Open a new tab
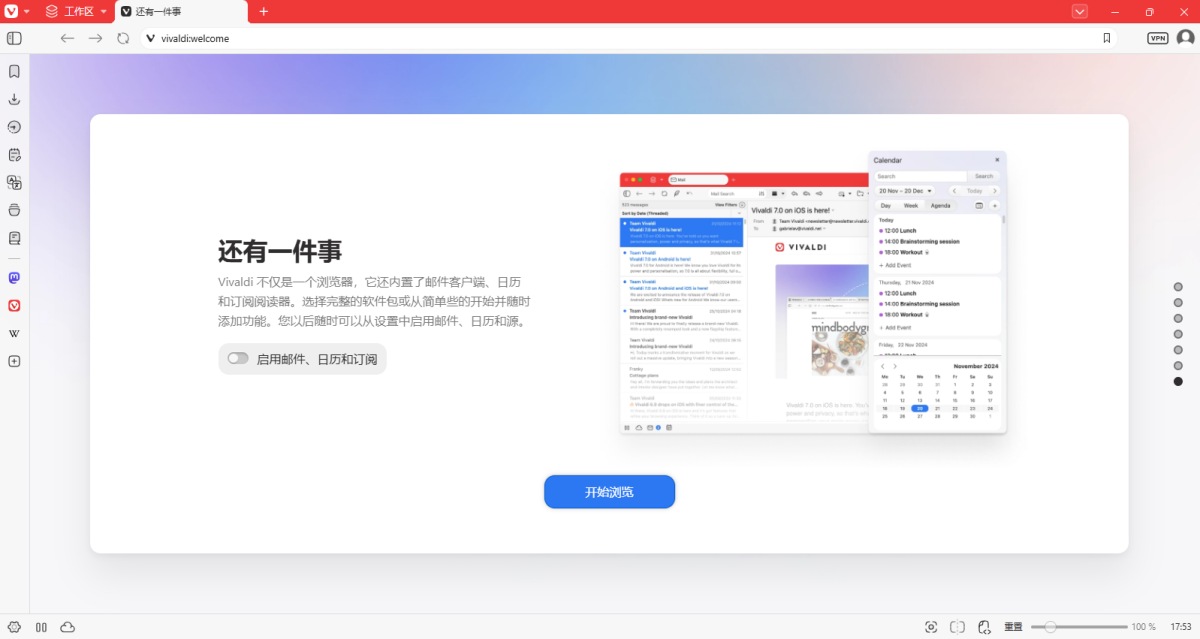Viewport: 1200px width, 639px height. click(x=262, y=11)
